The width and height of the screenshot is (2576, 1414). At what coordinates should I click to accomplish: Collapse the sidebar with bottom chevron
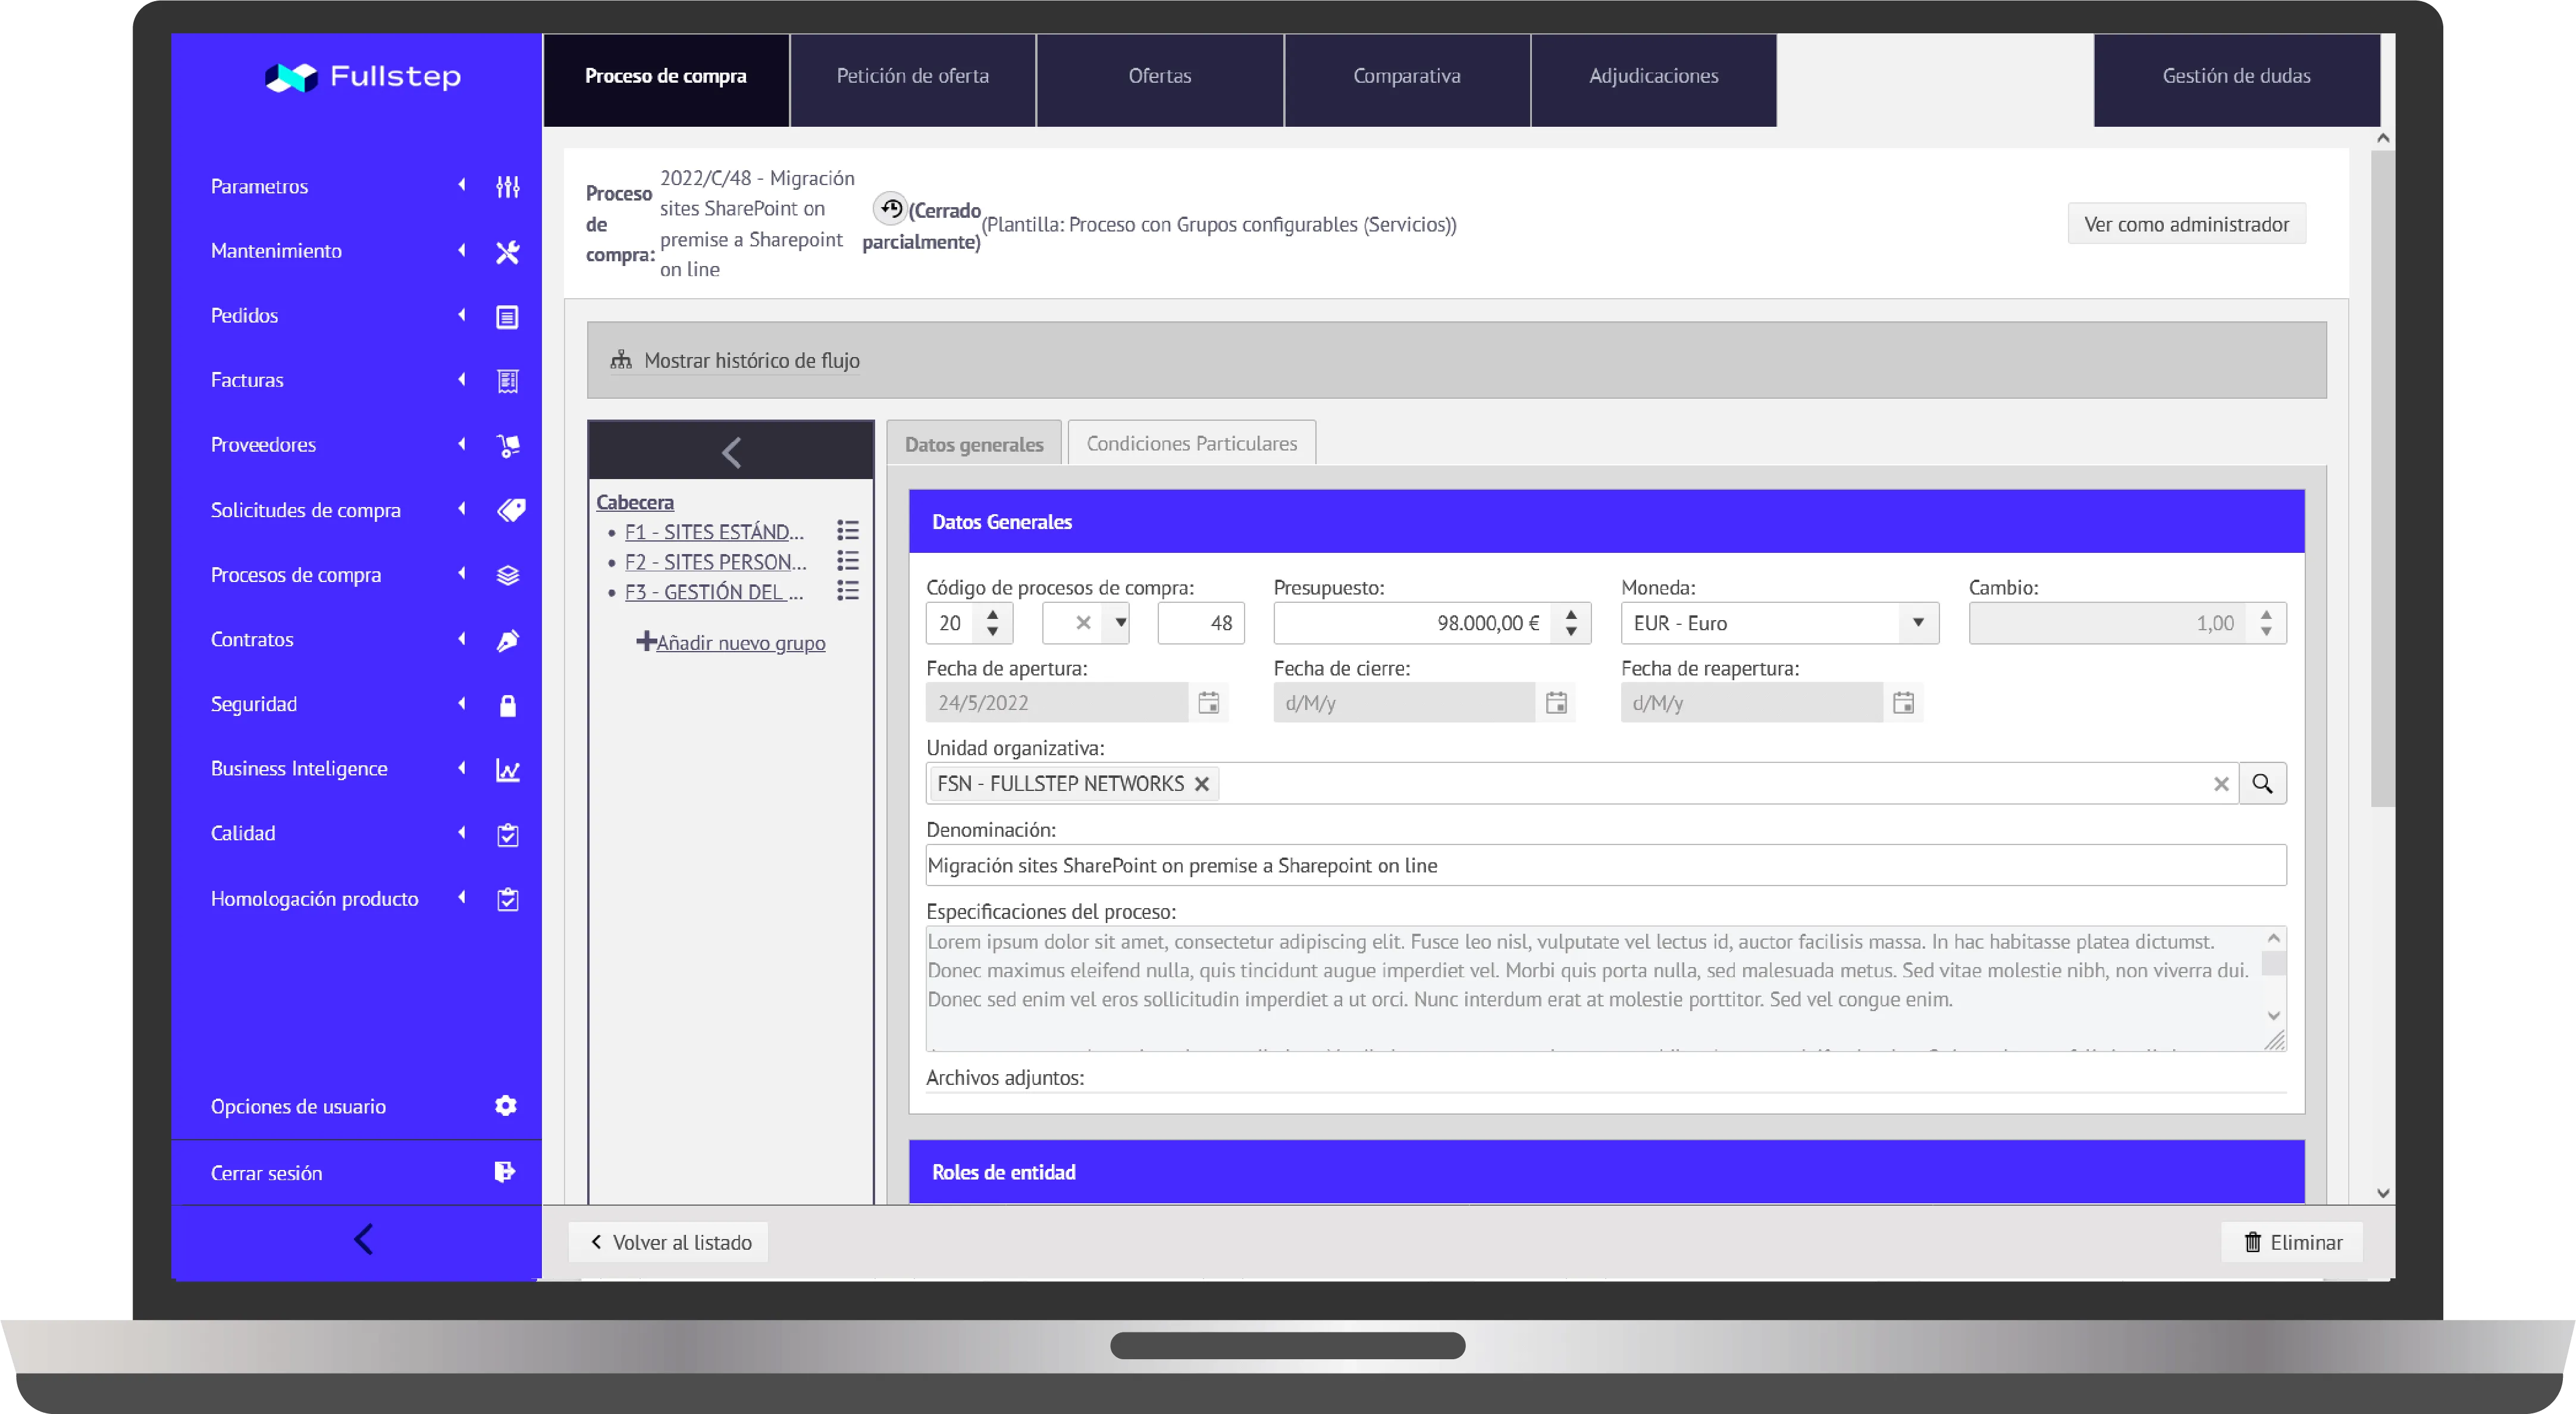[x=363, y=1240]
